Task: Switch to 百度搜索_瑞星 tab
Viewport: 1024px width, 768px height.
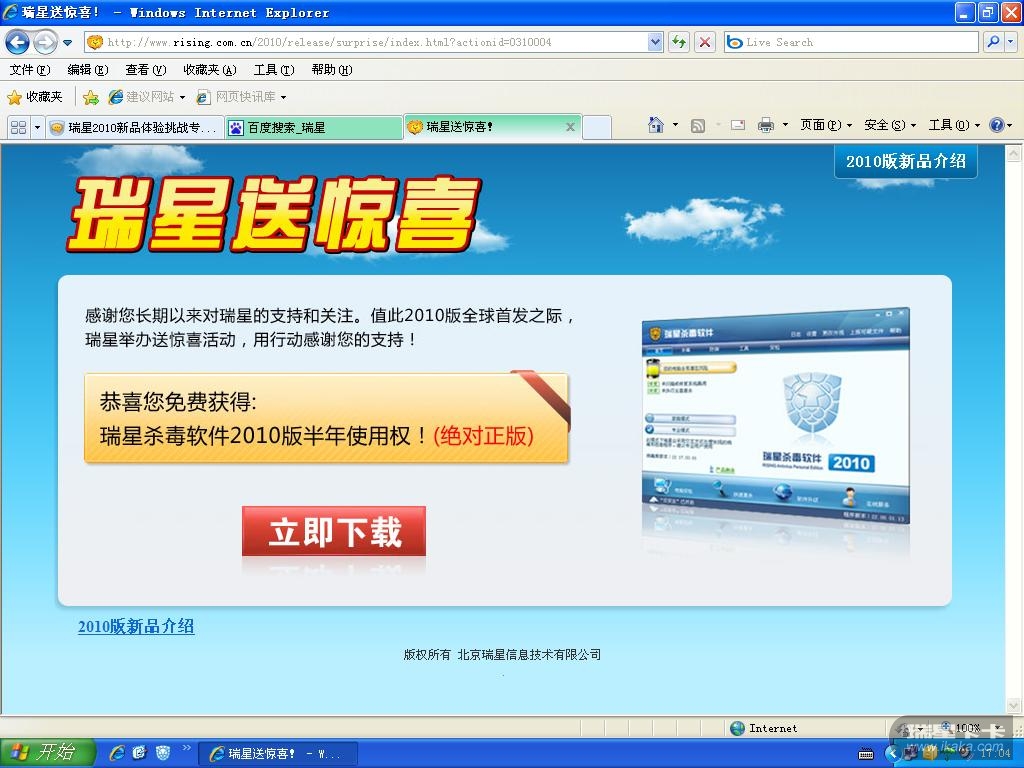Action: tap(313, 127)
